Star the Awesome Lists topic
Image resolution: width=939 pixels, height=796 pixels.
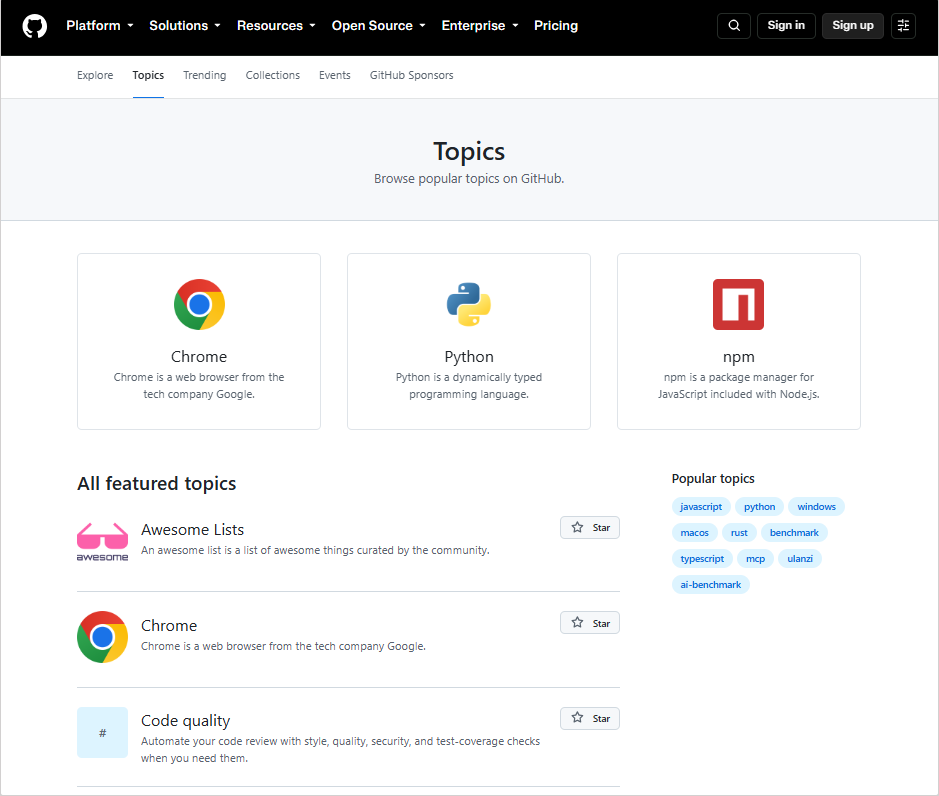[590, 528]
